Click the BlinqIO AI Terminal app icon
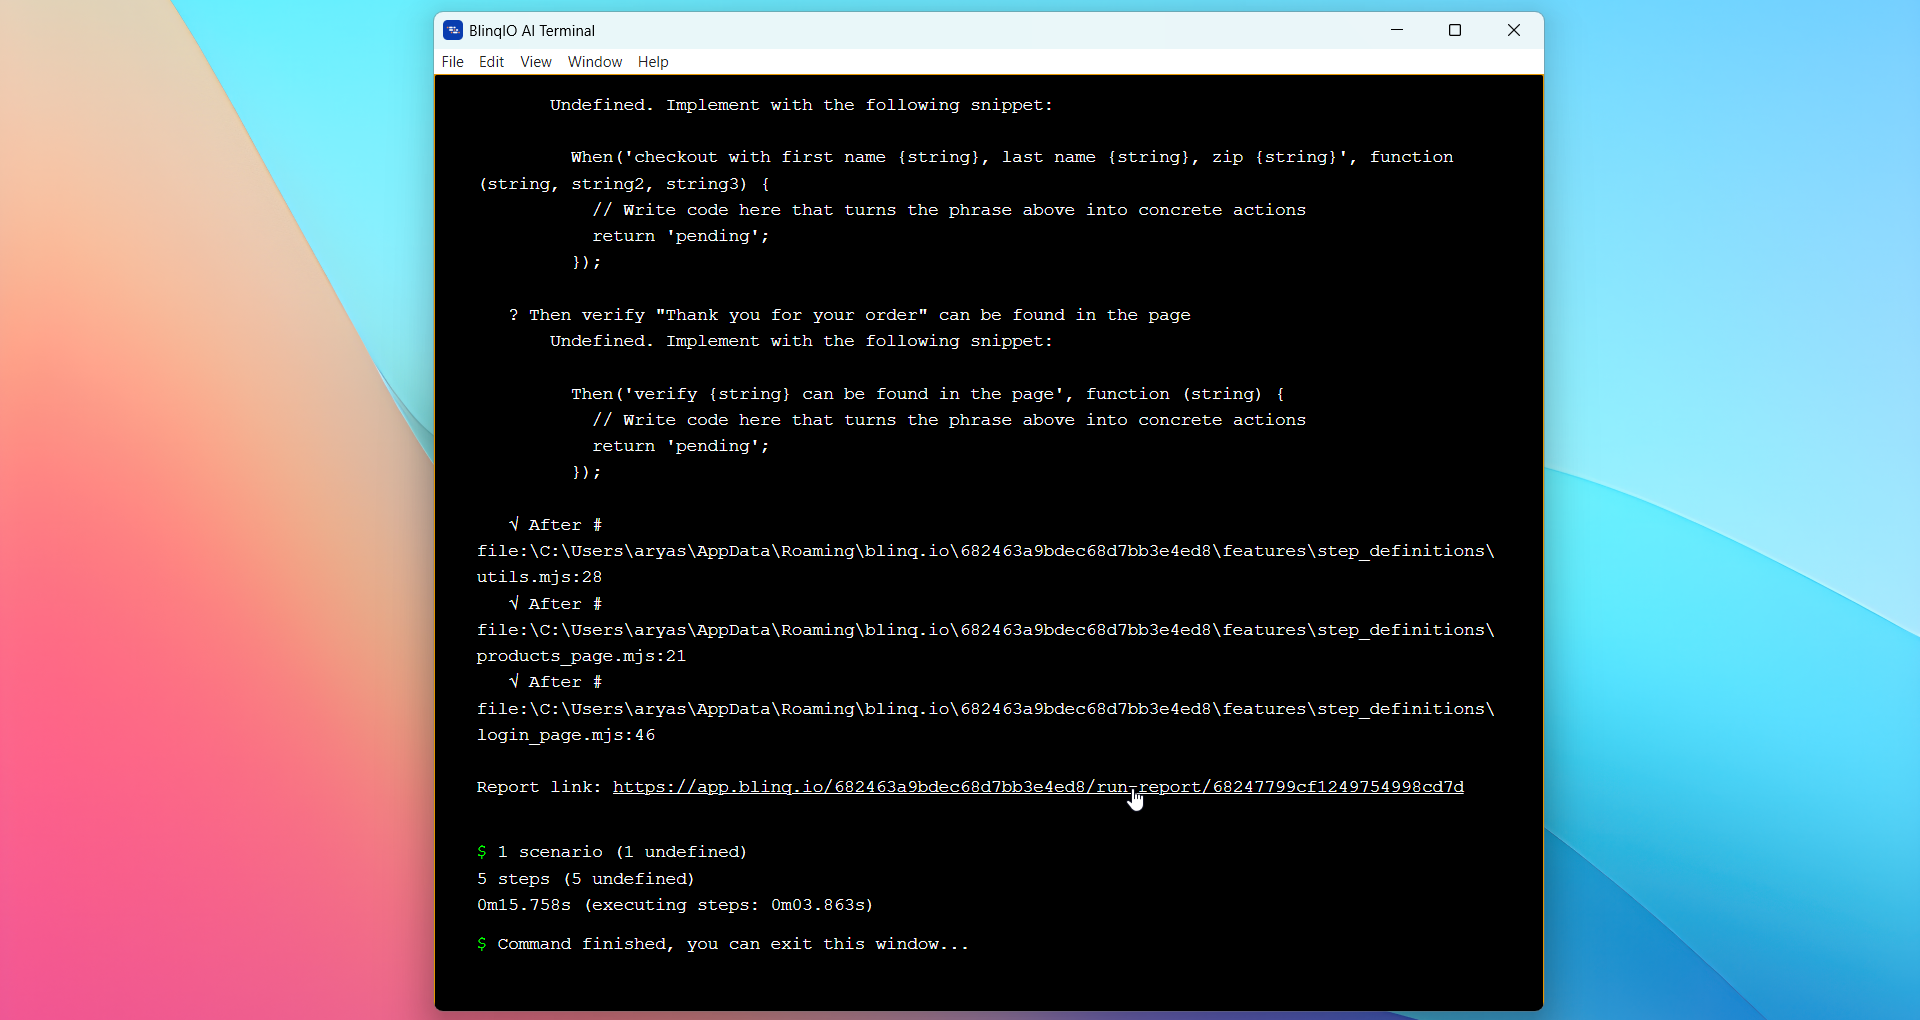 (453, 30)
